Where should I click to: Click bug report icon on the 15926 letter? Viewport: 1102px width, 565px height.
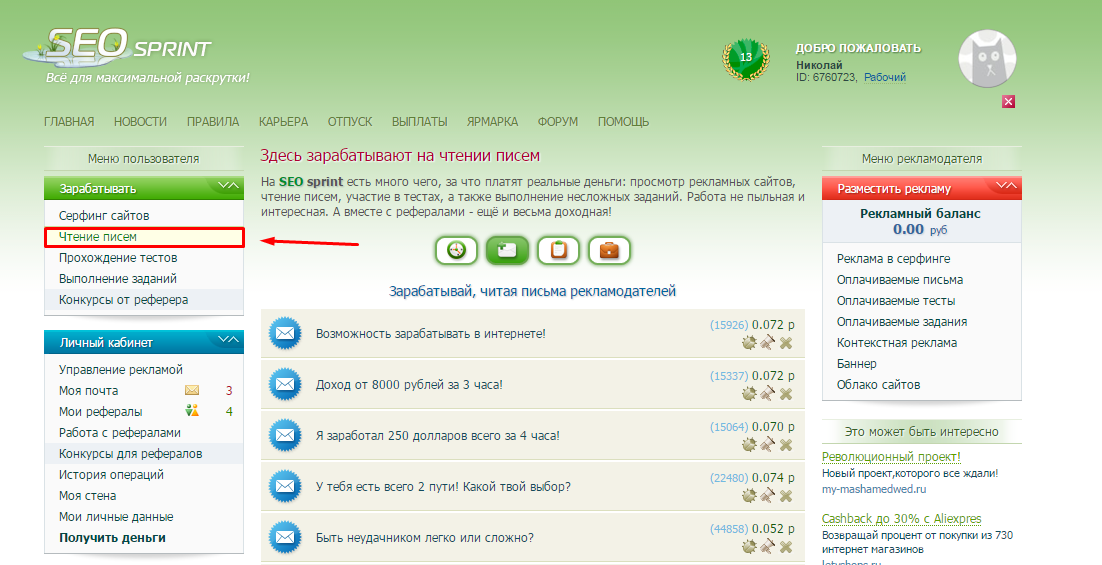coord(749,343)
